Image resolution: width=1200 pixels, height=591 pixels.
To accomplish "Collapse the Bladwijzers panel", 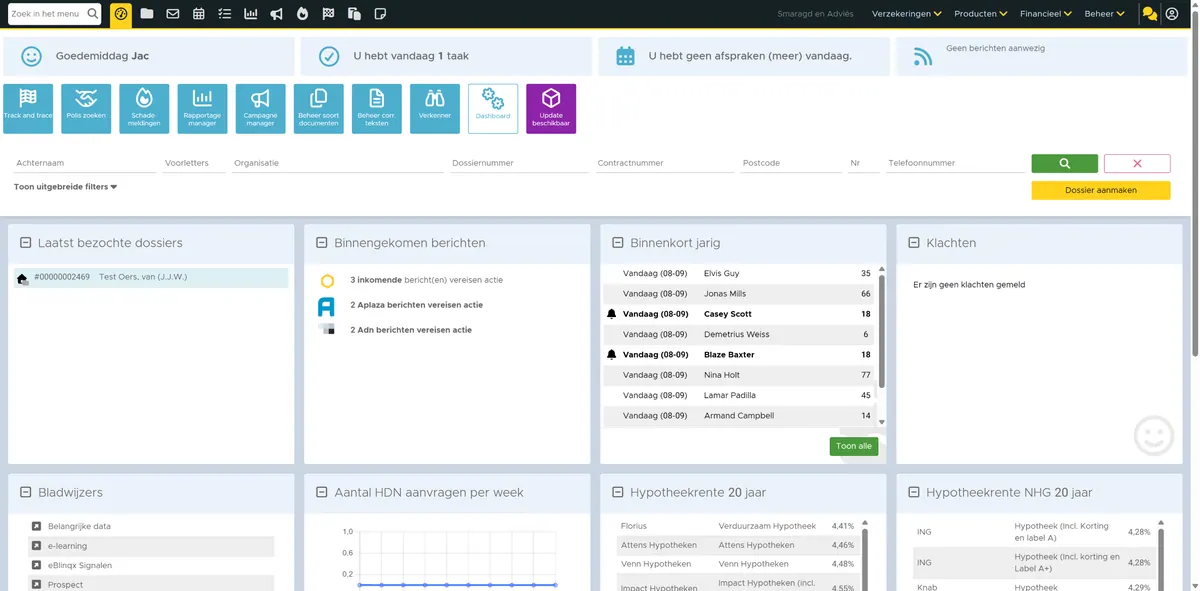I will click(24, 492).
